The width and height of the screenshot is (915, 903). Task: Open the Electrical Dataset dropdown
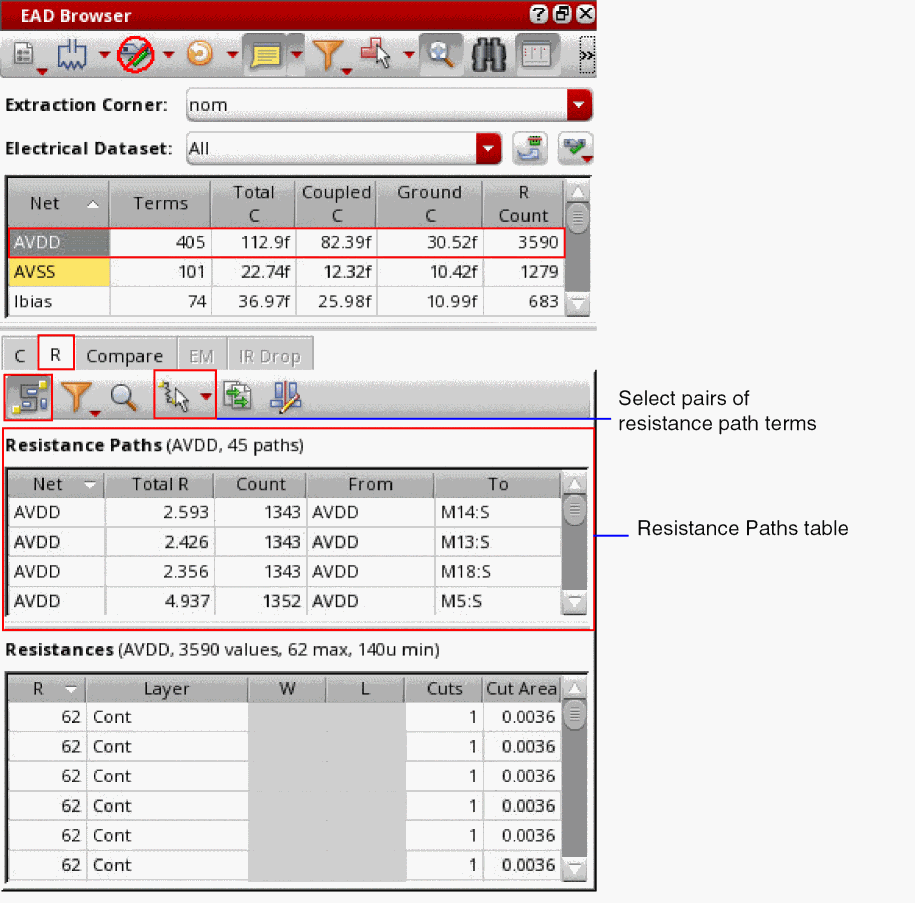pos(488,149)
